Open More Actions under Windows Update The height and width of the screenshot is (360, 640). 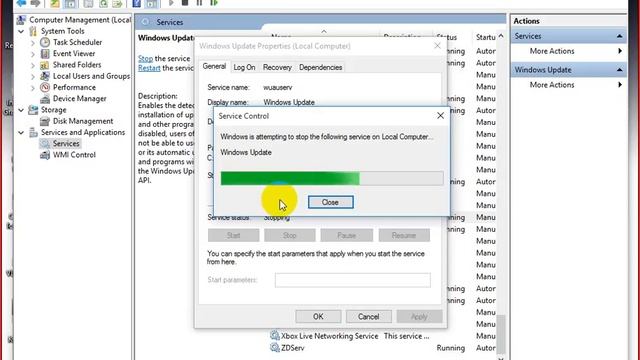coord(551,85)
